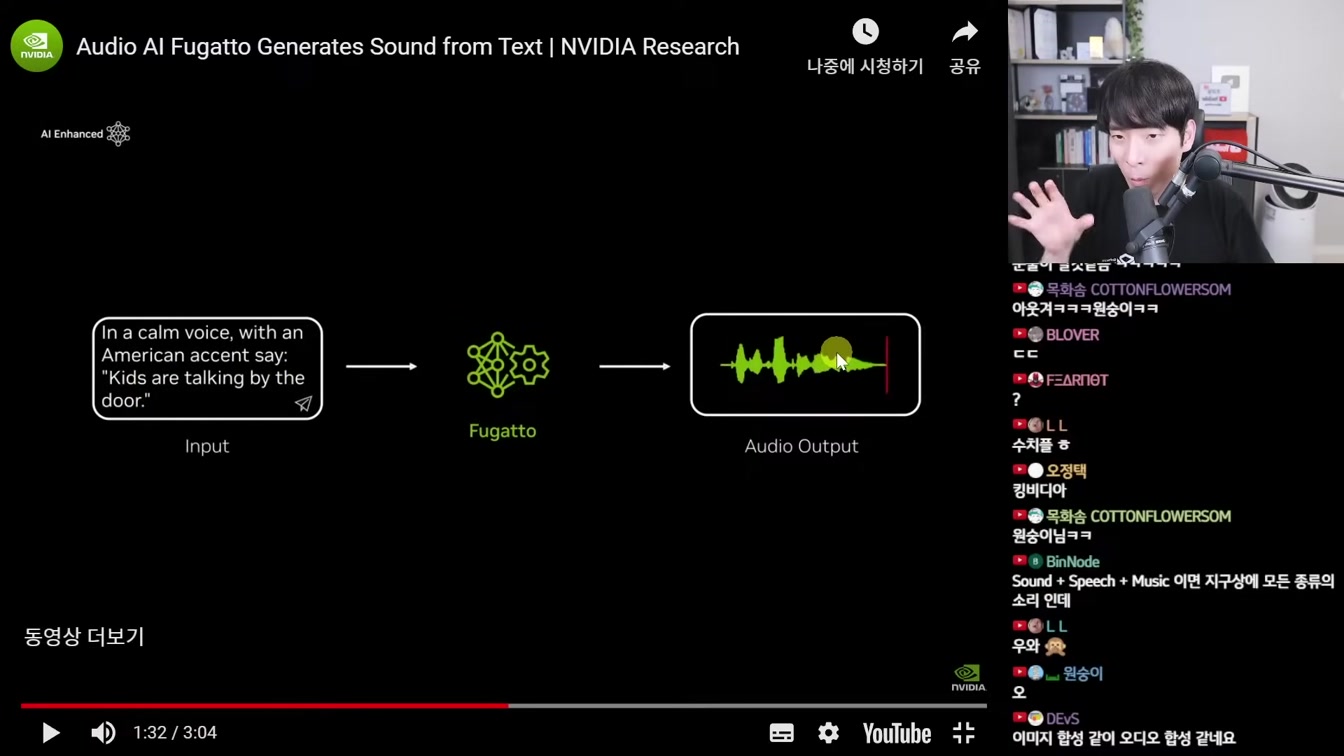1344x756 pixels.
Task: Select chat user BinNode
Action: (1072, 562)
